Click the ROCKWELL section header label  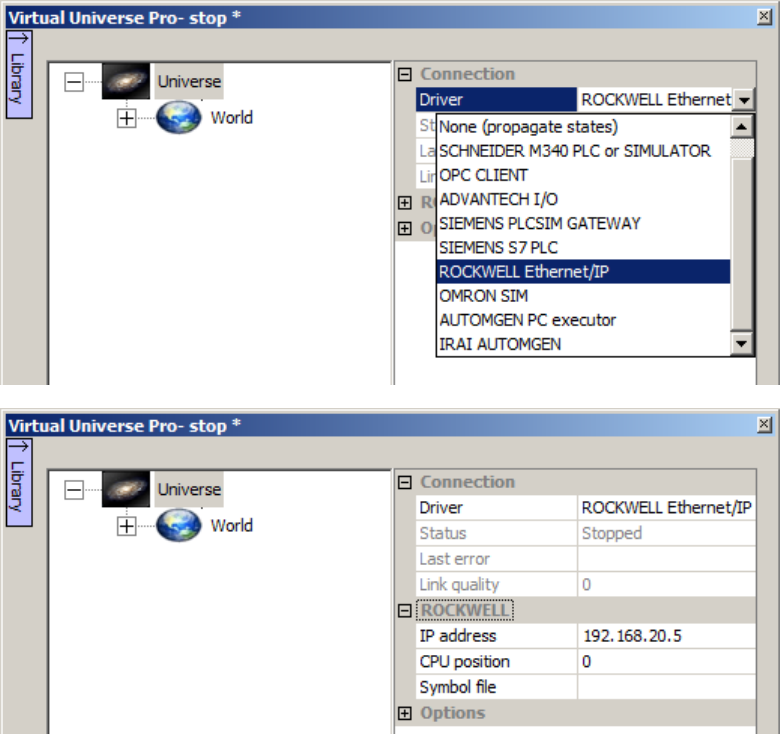point(465,611)
